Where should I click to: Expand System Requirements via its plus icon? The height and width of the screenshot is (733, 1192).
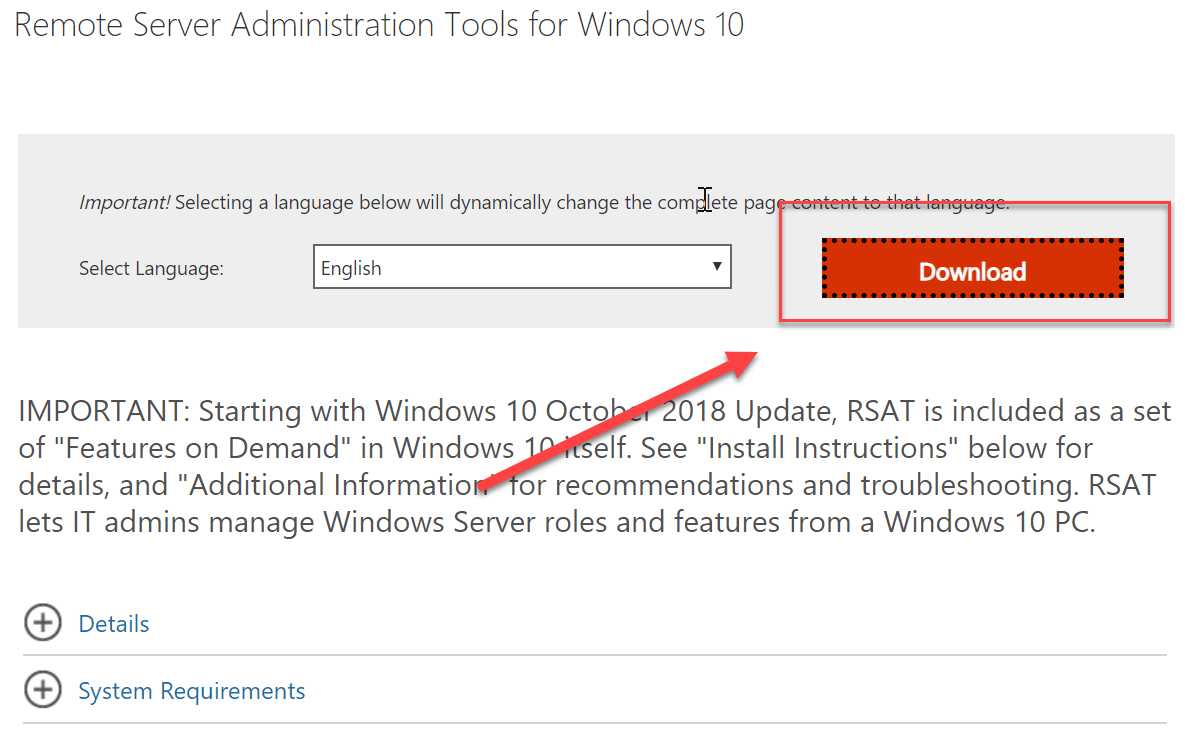(43, 690)
